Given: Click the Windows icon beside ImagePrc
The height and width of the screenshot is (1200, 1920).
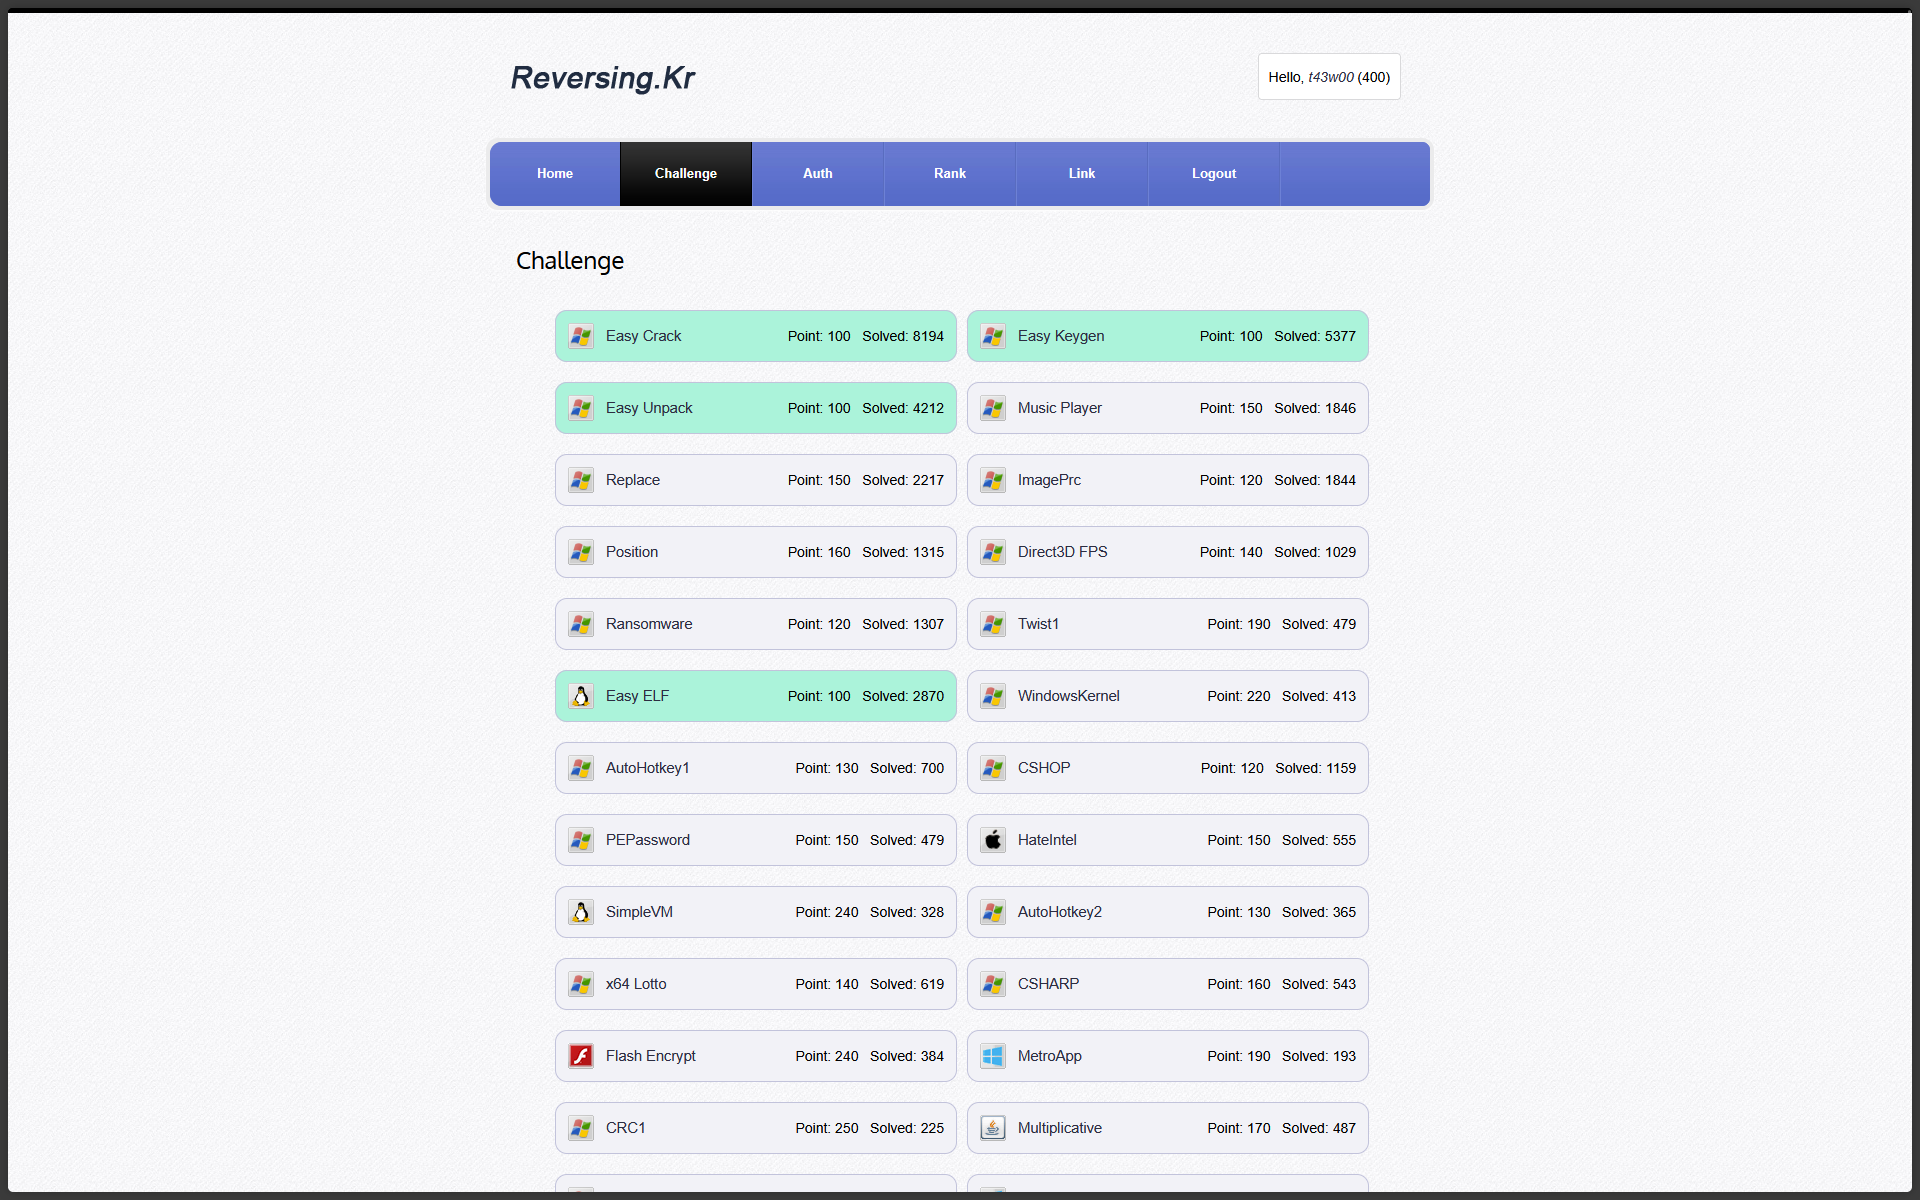Looking at the screenshot, I should (993, 481).
